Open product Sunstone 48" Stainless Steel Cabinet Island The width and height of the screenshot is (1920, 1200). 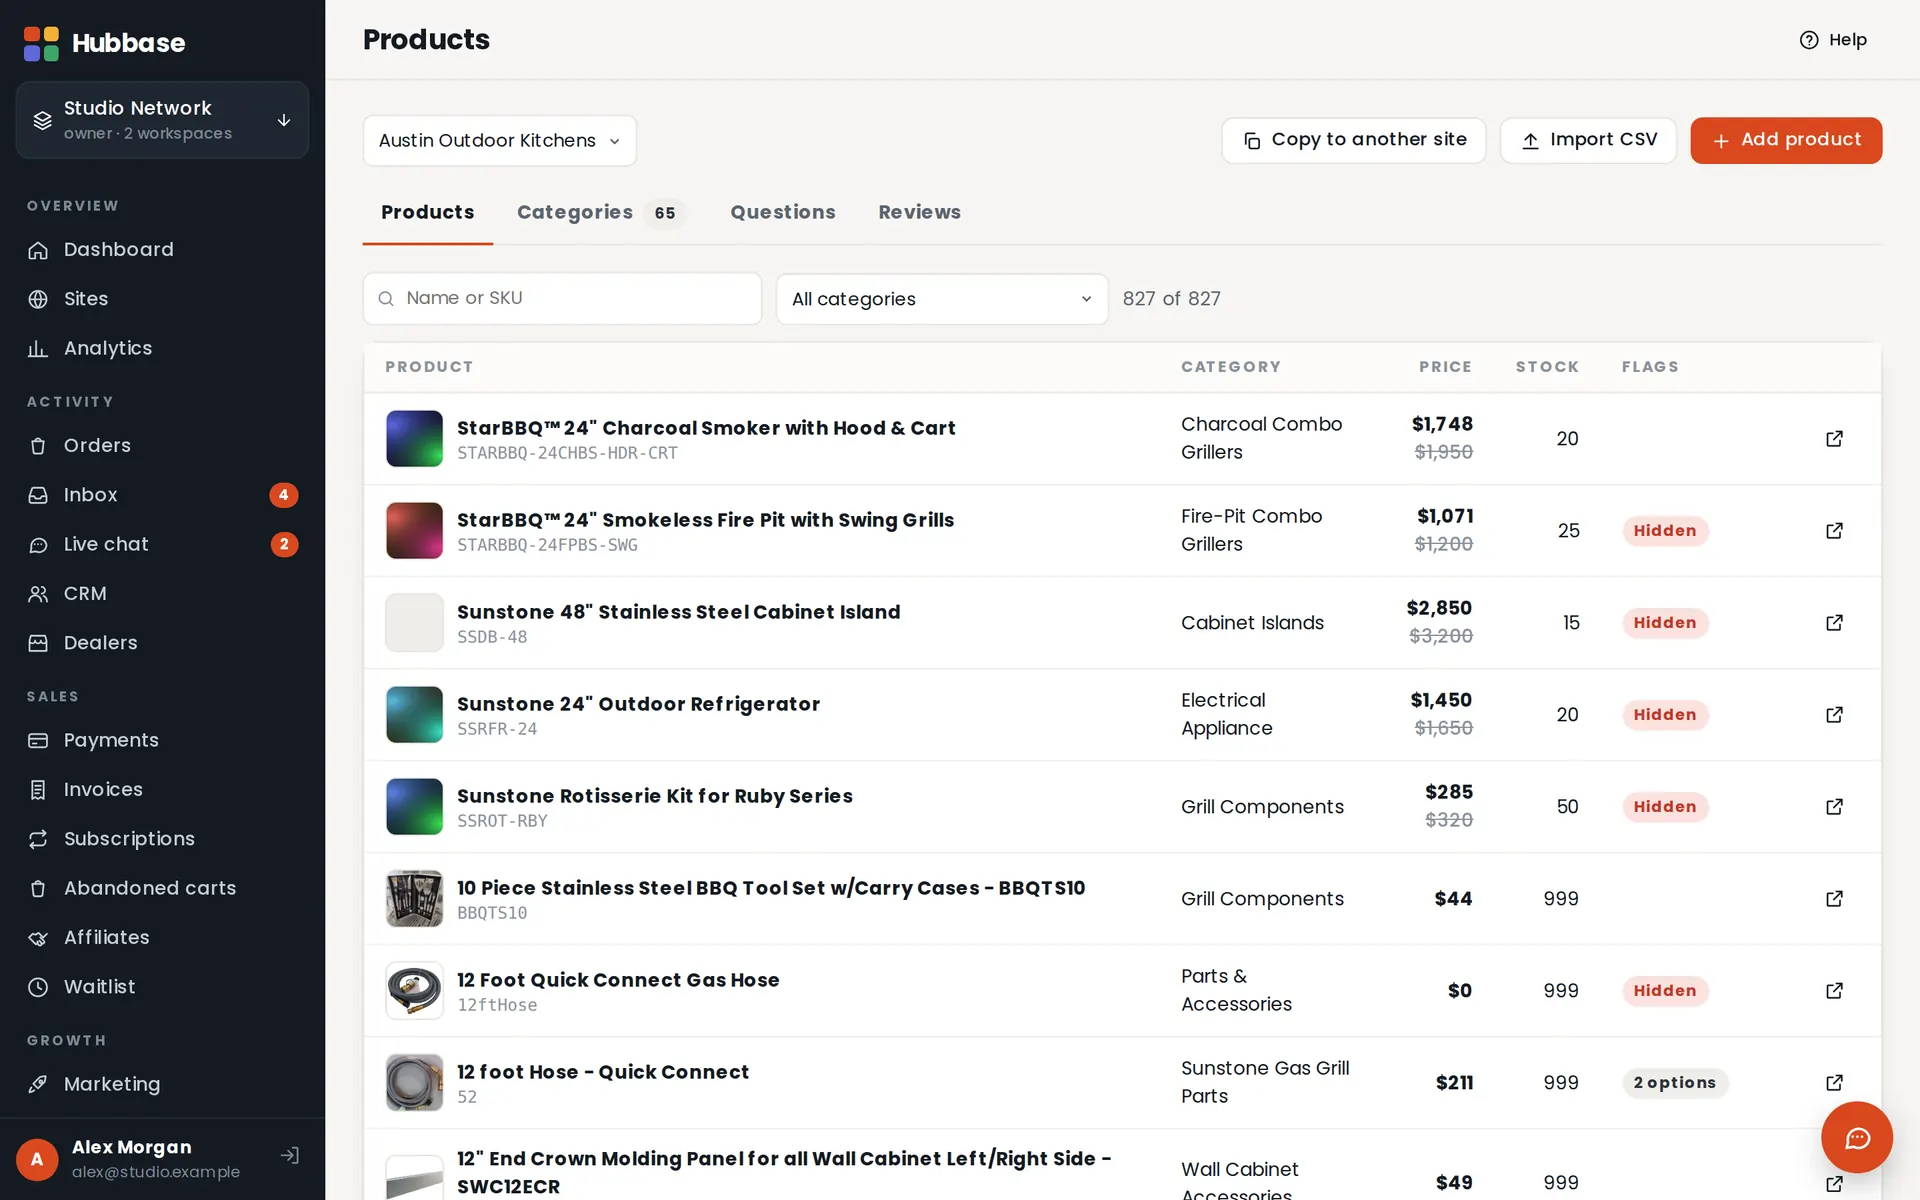point(678,612)
